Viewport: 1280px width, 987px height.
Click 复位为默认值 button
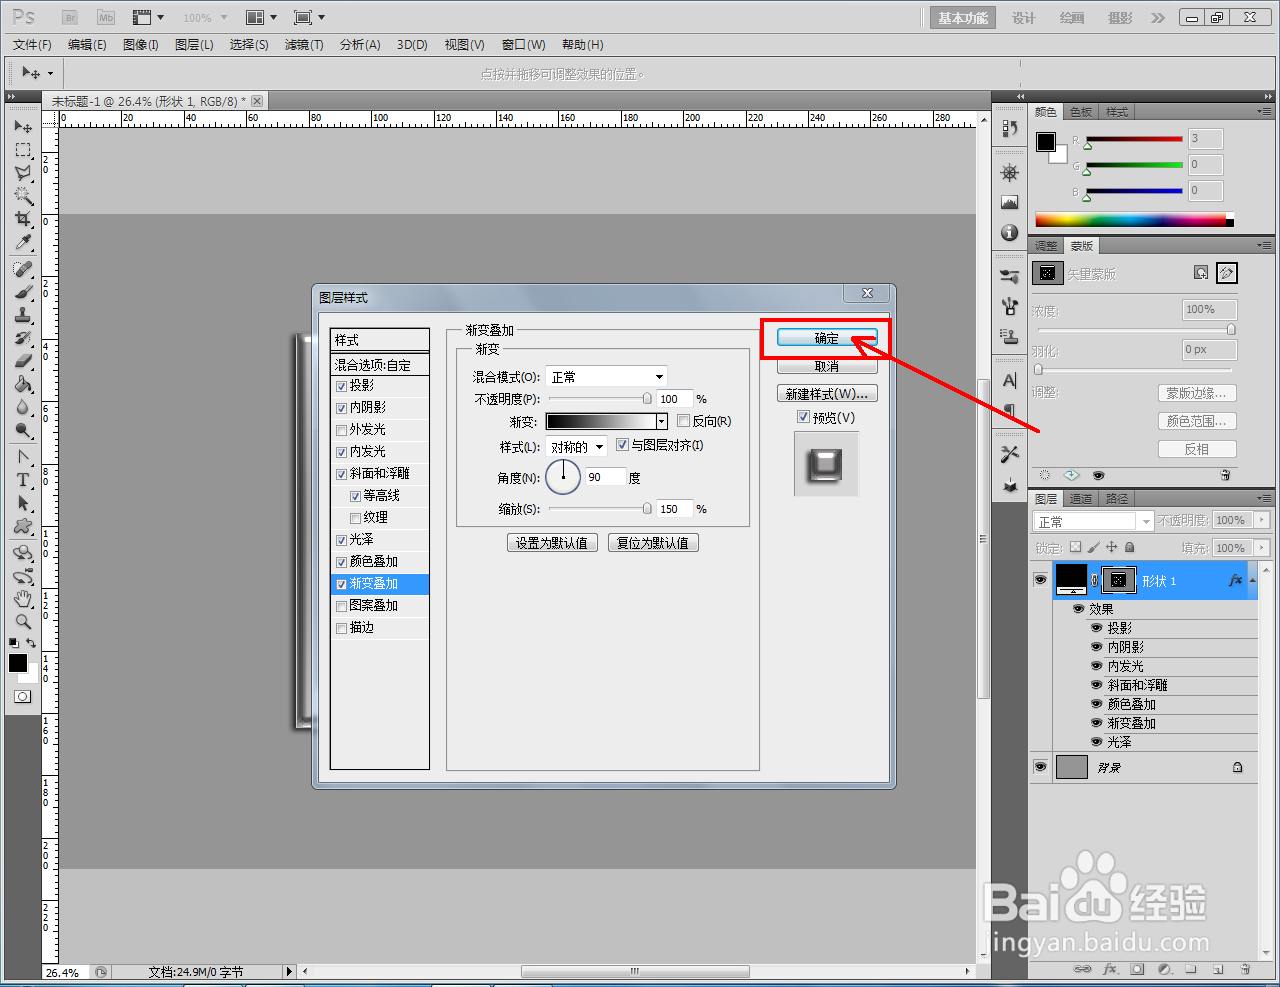[653, 543]
